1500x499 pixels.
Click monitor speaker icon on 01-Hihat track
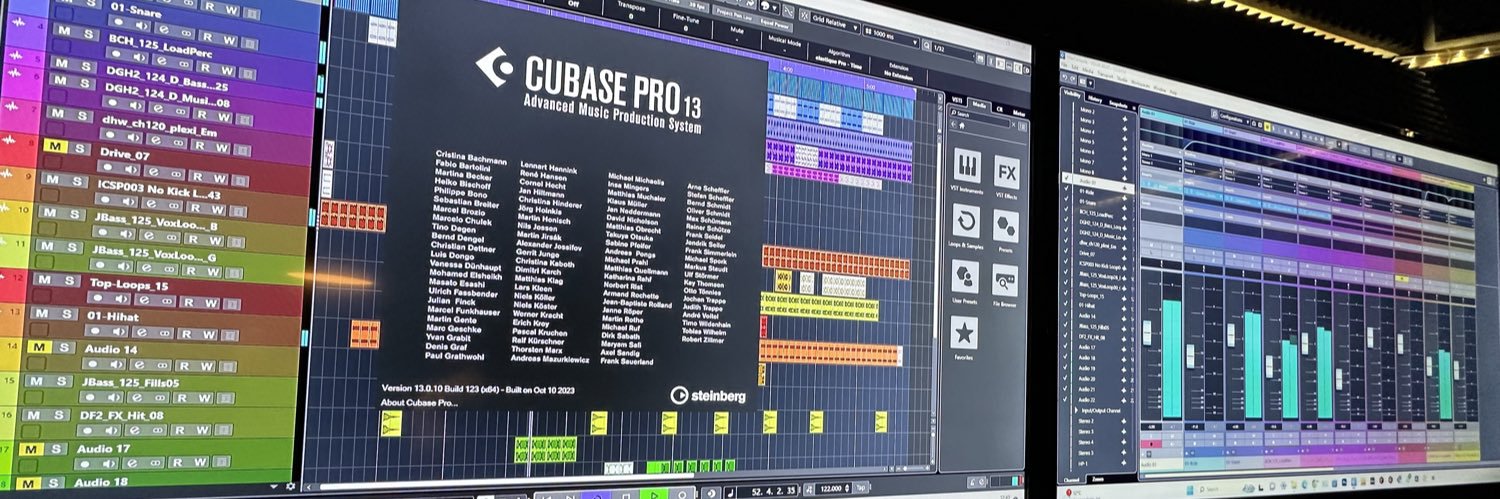(x=118, y=331)
